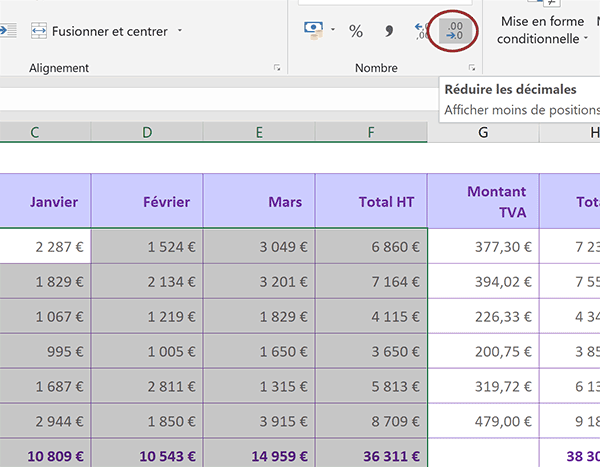Open Nombre group dialog launcher
This screenshot has height=467, width=600.
[472, 68]
